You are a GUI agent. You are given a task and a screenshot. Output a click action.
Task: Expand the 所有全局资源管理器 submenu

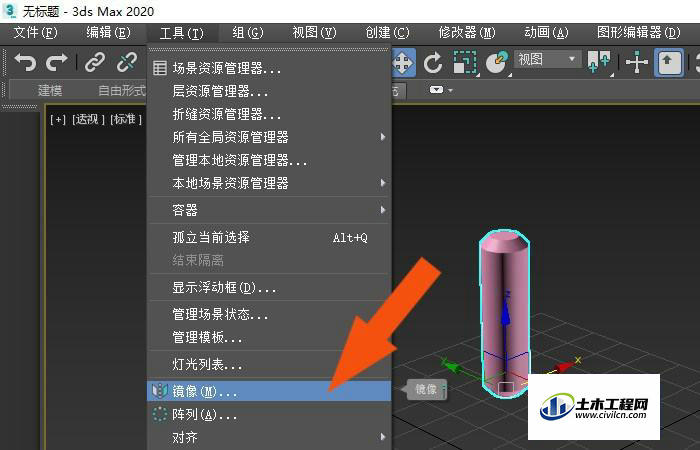[383, 137]
